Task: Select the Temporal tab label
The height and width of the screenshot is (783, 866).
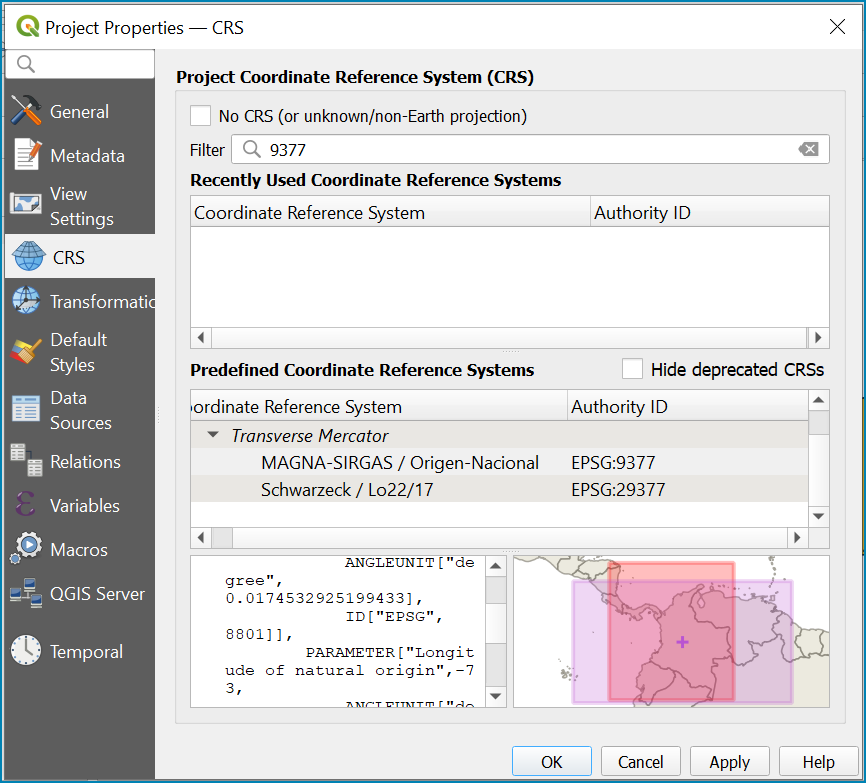Action: click(86, 652)
